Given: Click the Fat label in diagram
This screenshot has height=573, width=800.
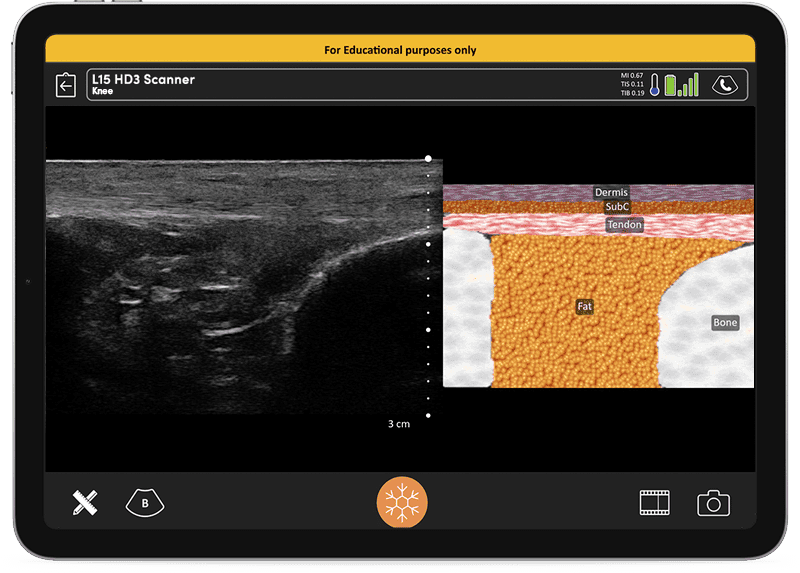Looking at the screenshot, I should tap(584, 306).
